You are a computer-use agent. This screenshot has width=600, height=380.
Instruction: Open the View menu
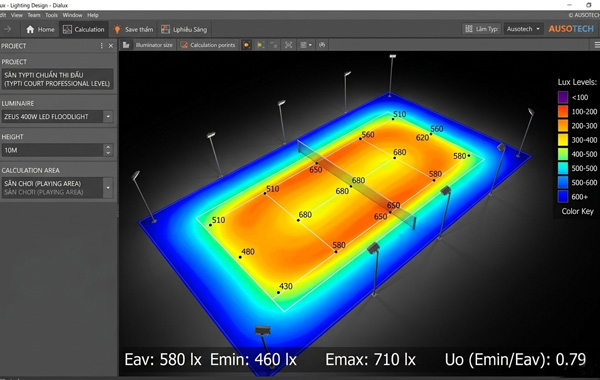(16, 15)
